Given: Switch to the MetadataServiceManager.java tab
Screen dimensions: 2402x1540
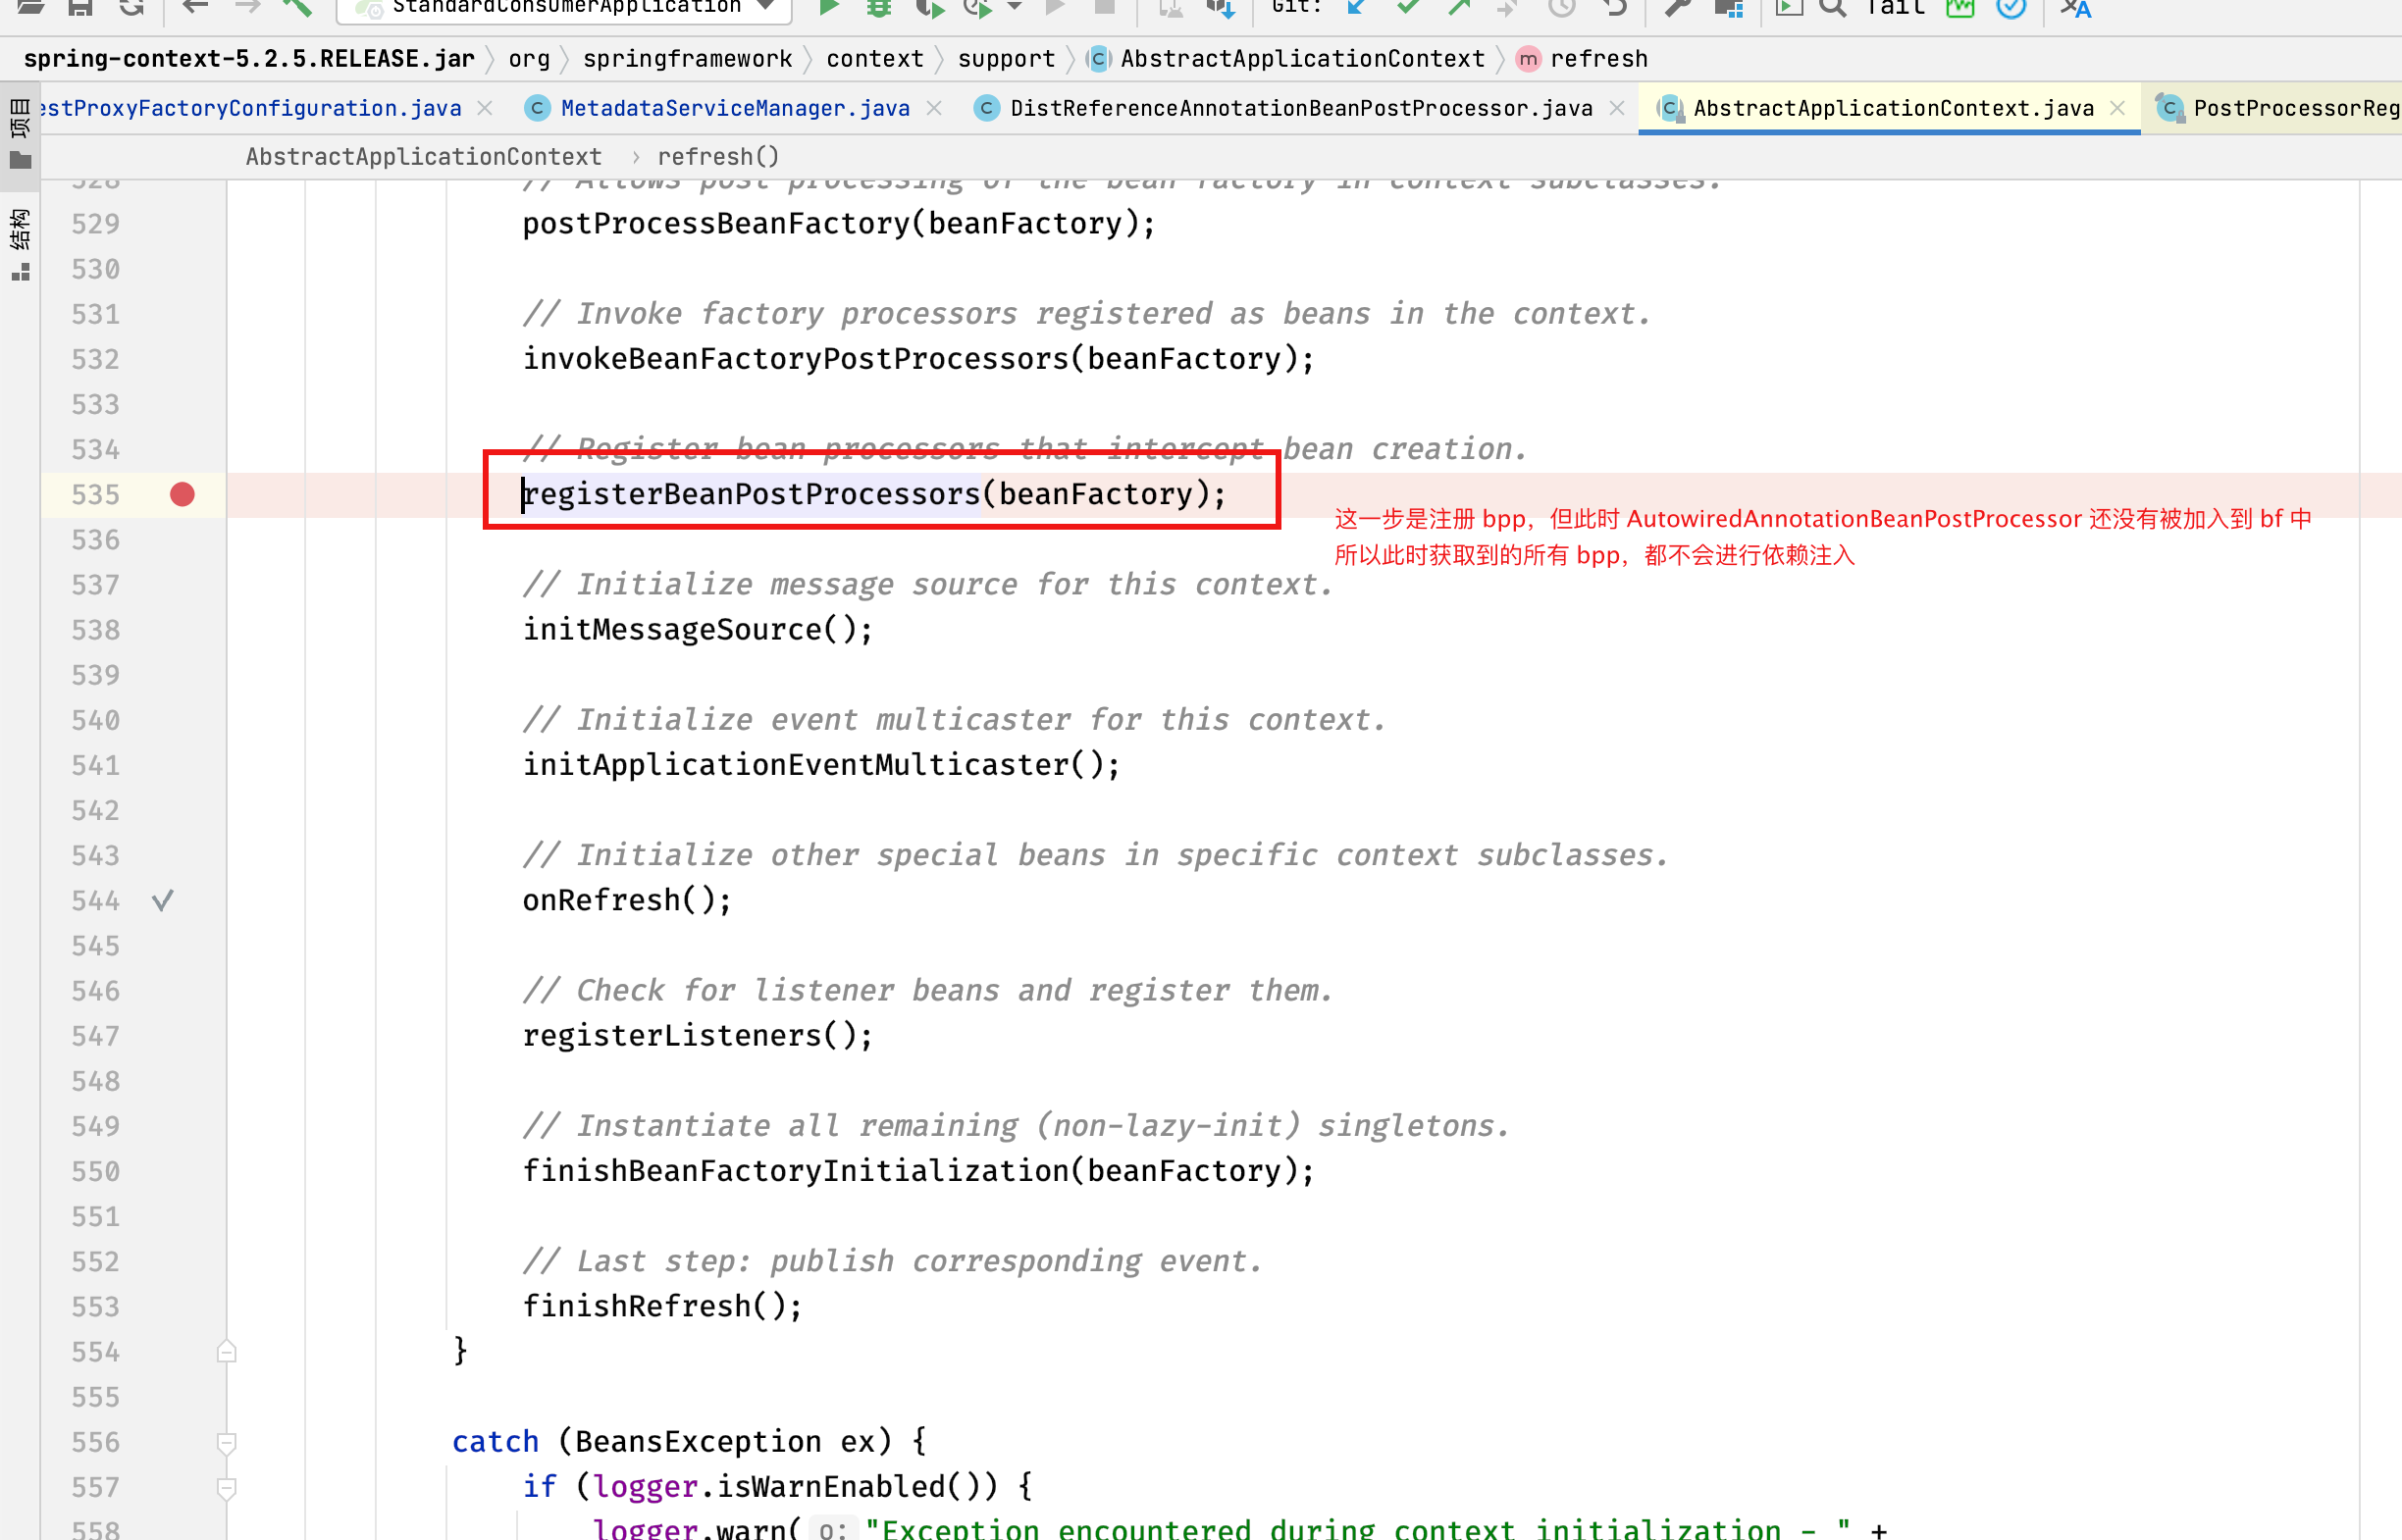Looking at the screenshot, I should (735, 108).
